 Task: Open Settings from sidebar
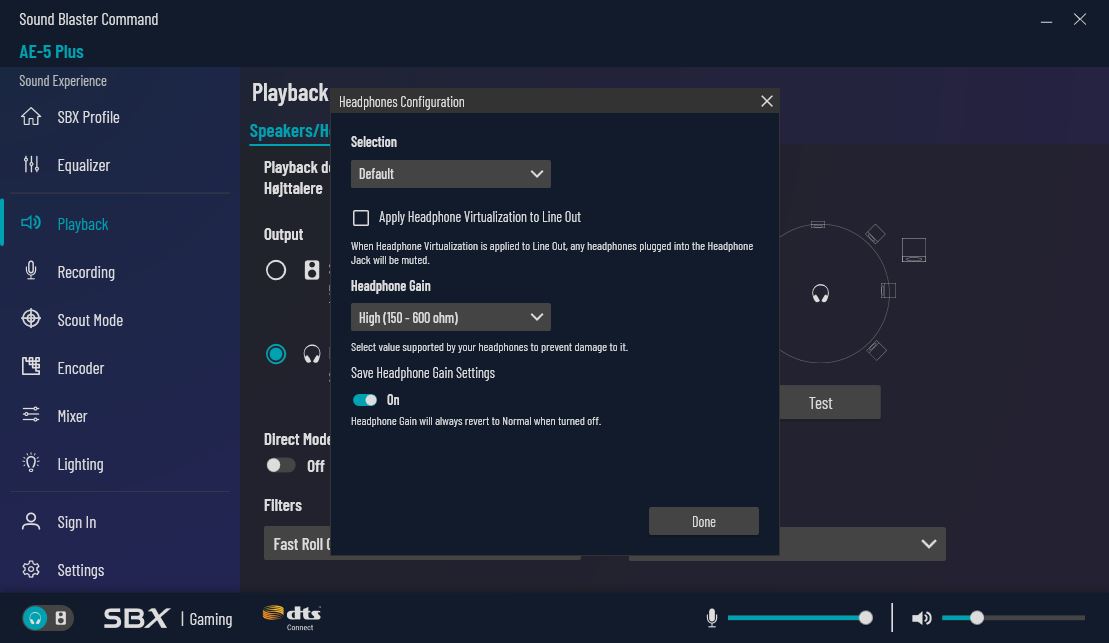pos(81,570)
